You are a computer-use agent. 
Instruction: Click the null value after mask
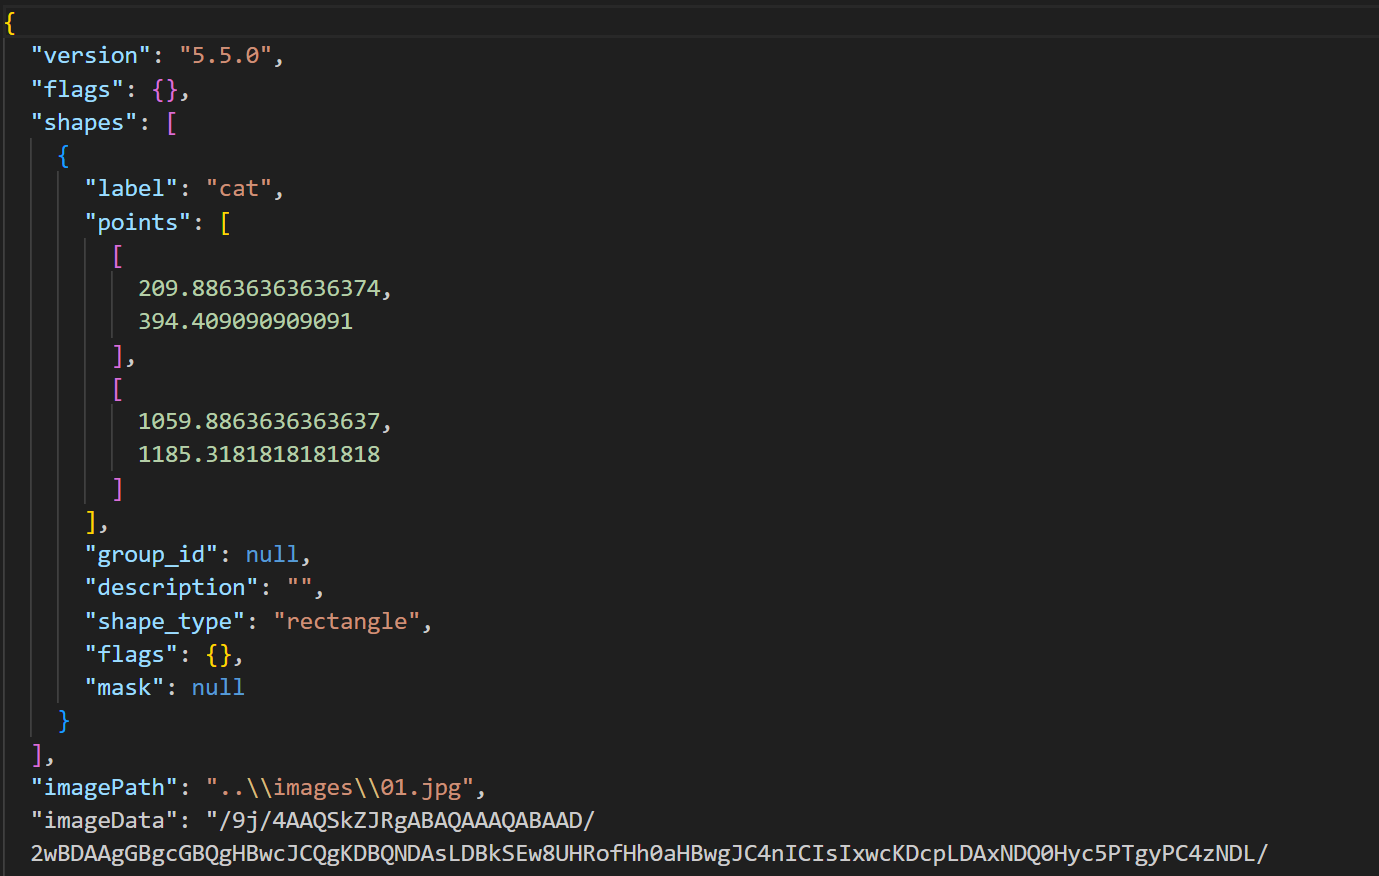[218, 688]
